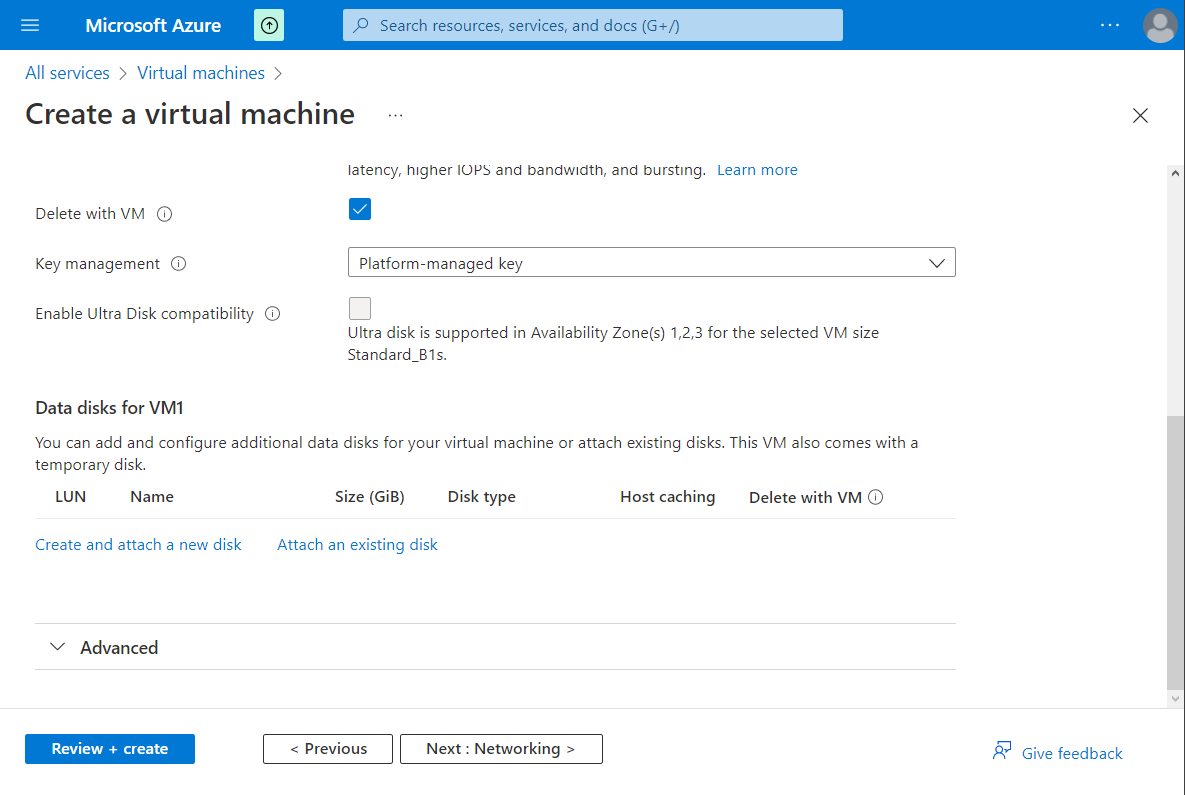Viewport: 1185px width, 795px height.
Task: Click the Review + create button
Action: click(x=110, y=749)
